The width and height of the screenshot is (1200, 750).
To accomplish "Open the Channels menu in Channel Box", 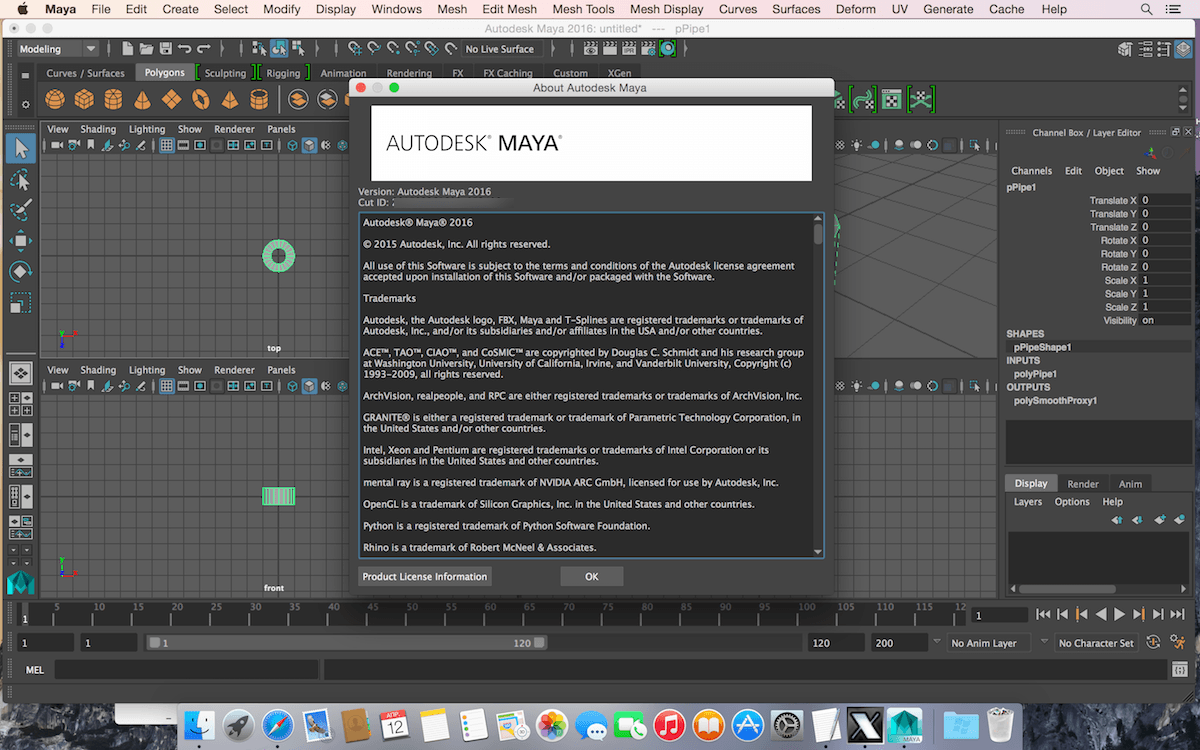I will (x=1031, y=171).
